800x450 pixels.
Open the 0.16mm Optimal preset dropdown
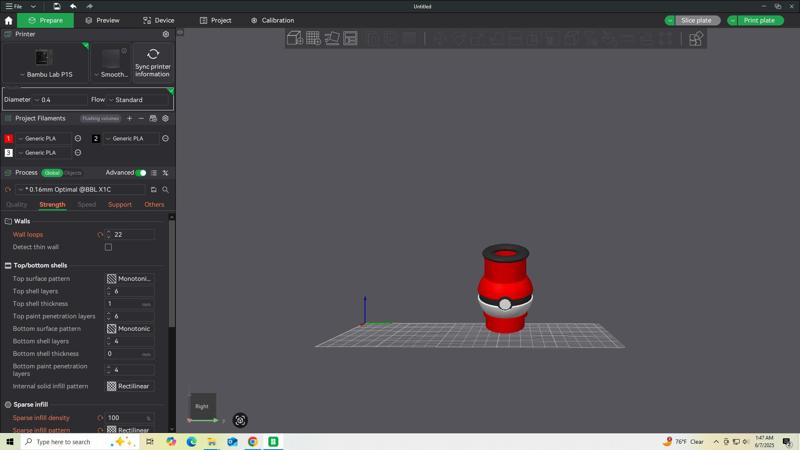pos(80,189)
